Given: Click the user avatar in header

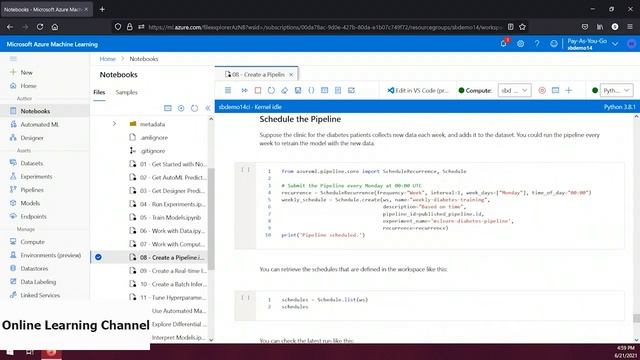Looking at the screenshot, I should 631,44.
